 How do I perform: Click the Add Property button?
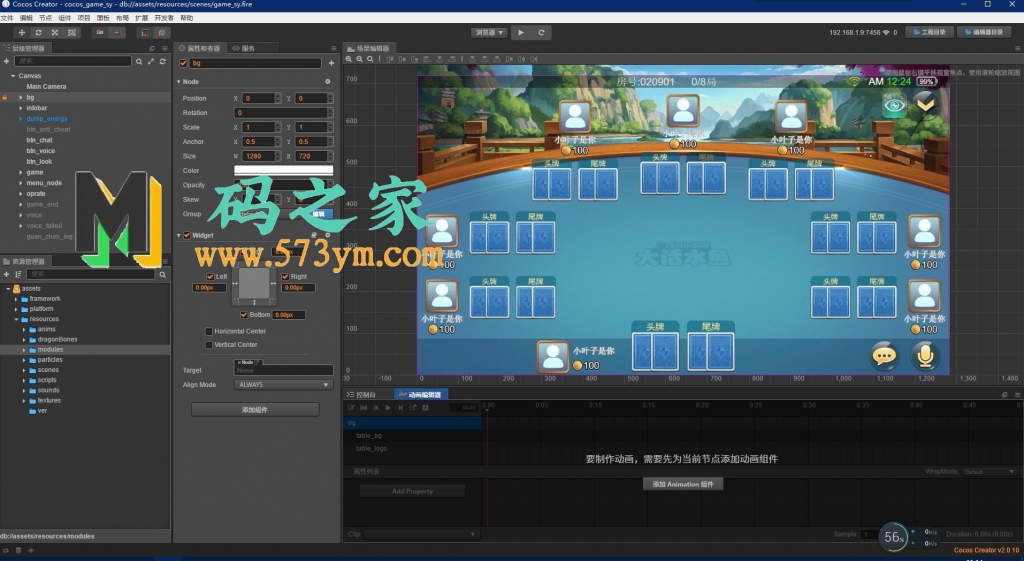pos(412,491)
